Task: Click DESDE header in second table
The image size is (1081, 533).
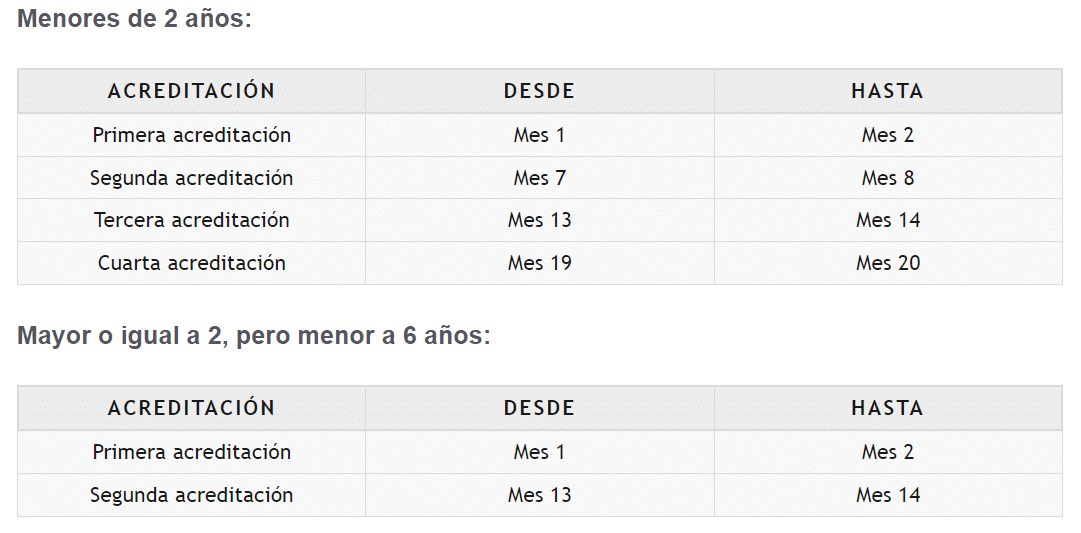Action: coord(539,408)
